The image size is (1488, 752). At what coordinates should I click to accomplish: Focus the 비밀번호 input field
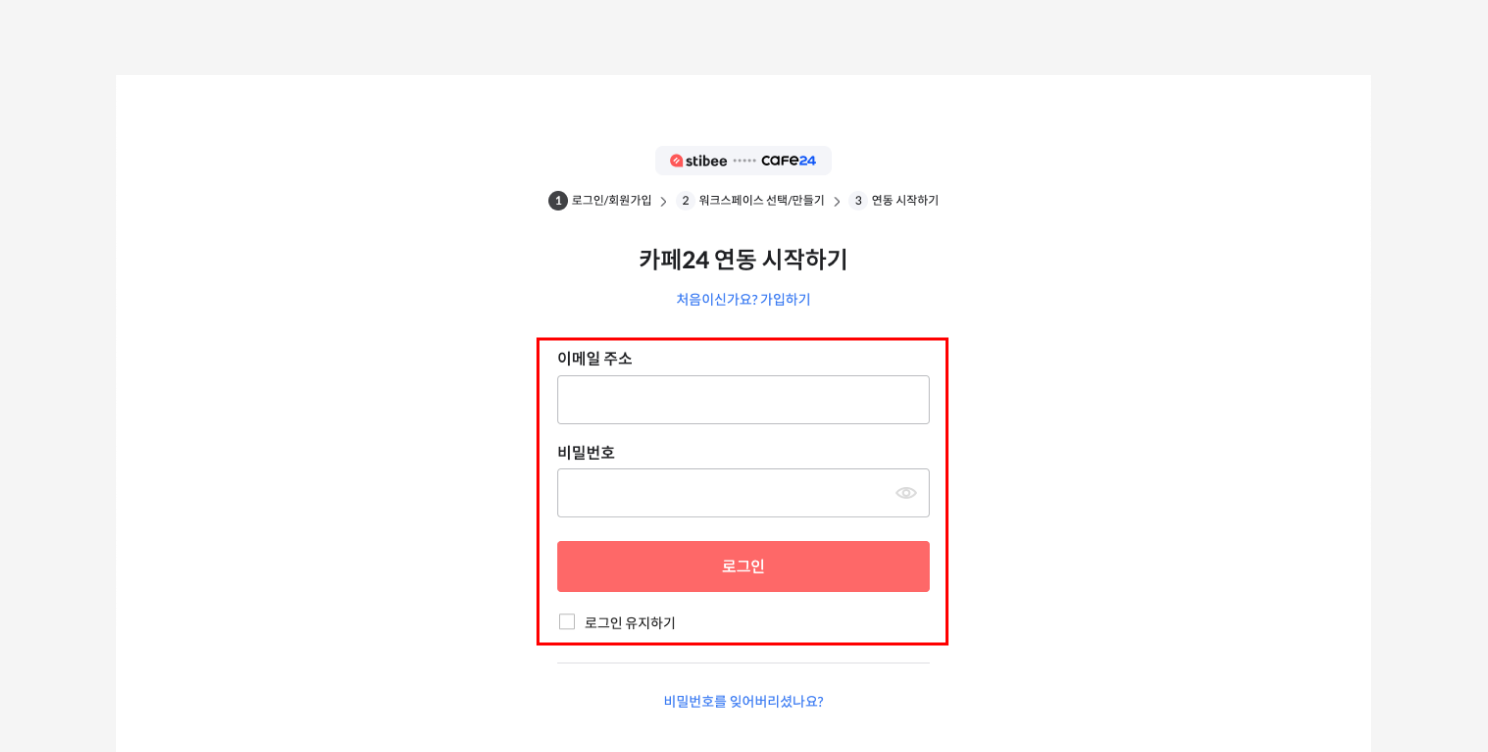(x=743, y=493)
